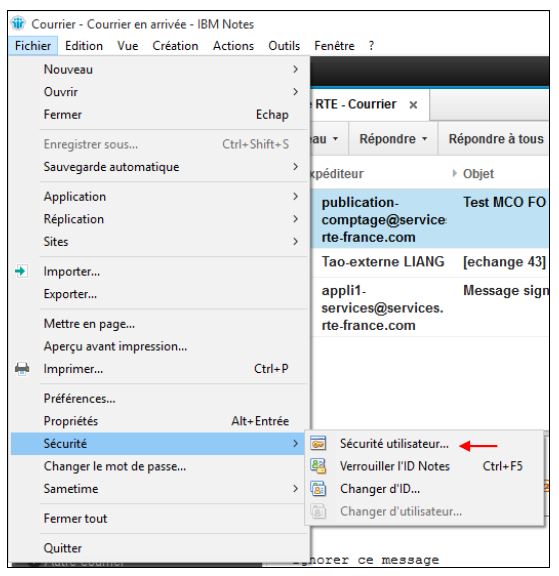
Task: Click the Sécurité utilisateur key icon
Action: pos(318,443)
